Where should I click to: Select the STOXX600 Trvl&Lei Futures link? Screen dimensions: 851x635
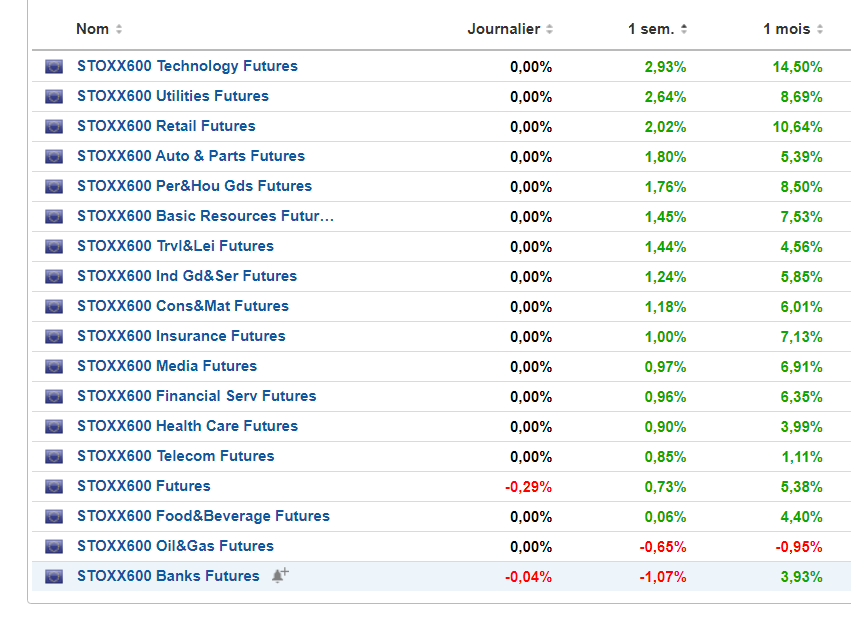[175, 246]
